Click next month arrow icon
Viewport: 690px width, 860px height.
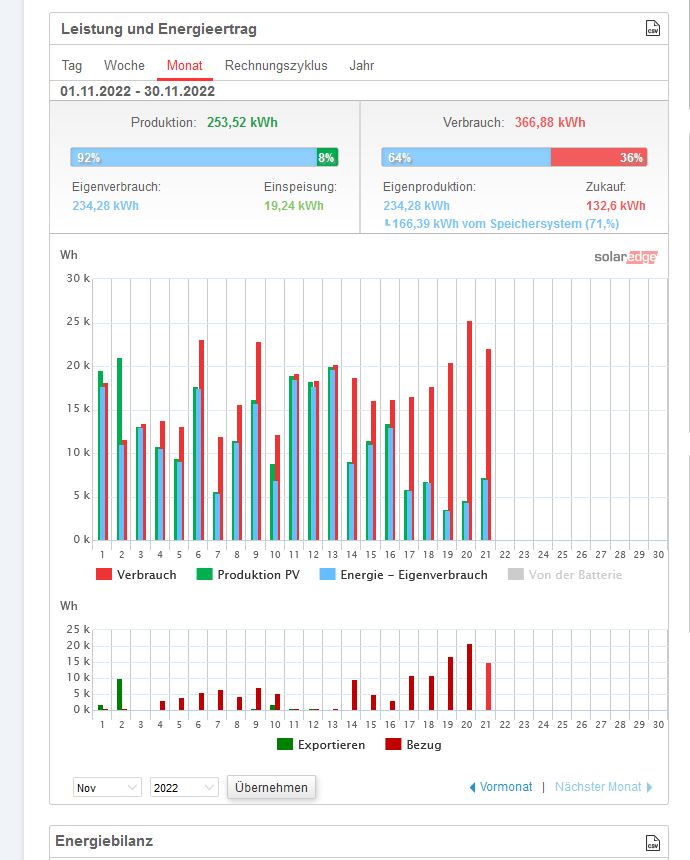click(649, 787)
